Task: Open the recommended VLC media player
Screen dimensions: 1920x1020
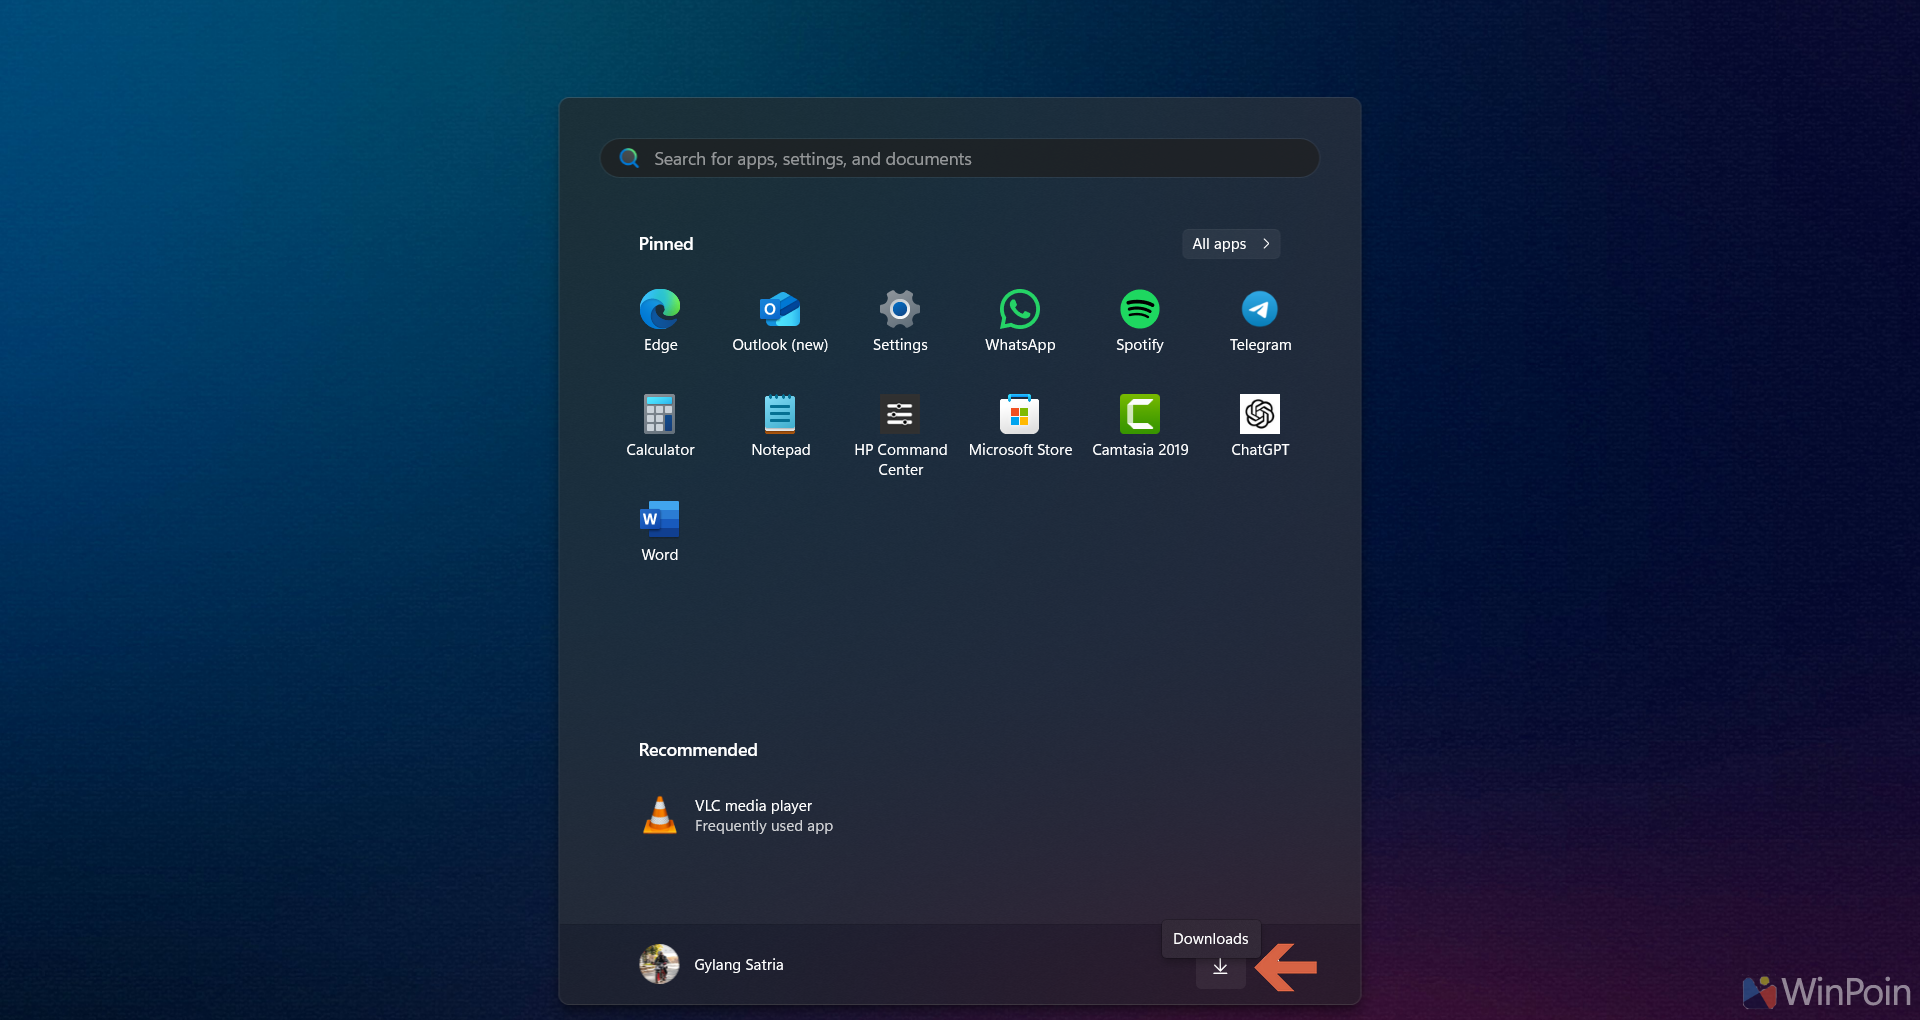Action: [x=738, y=816]
